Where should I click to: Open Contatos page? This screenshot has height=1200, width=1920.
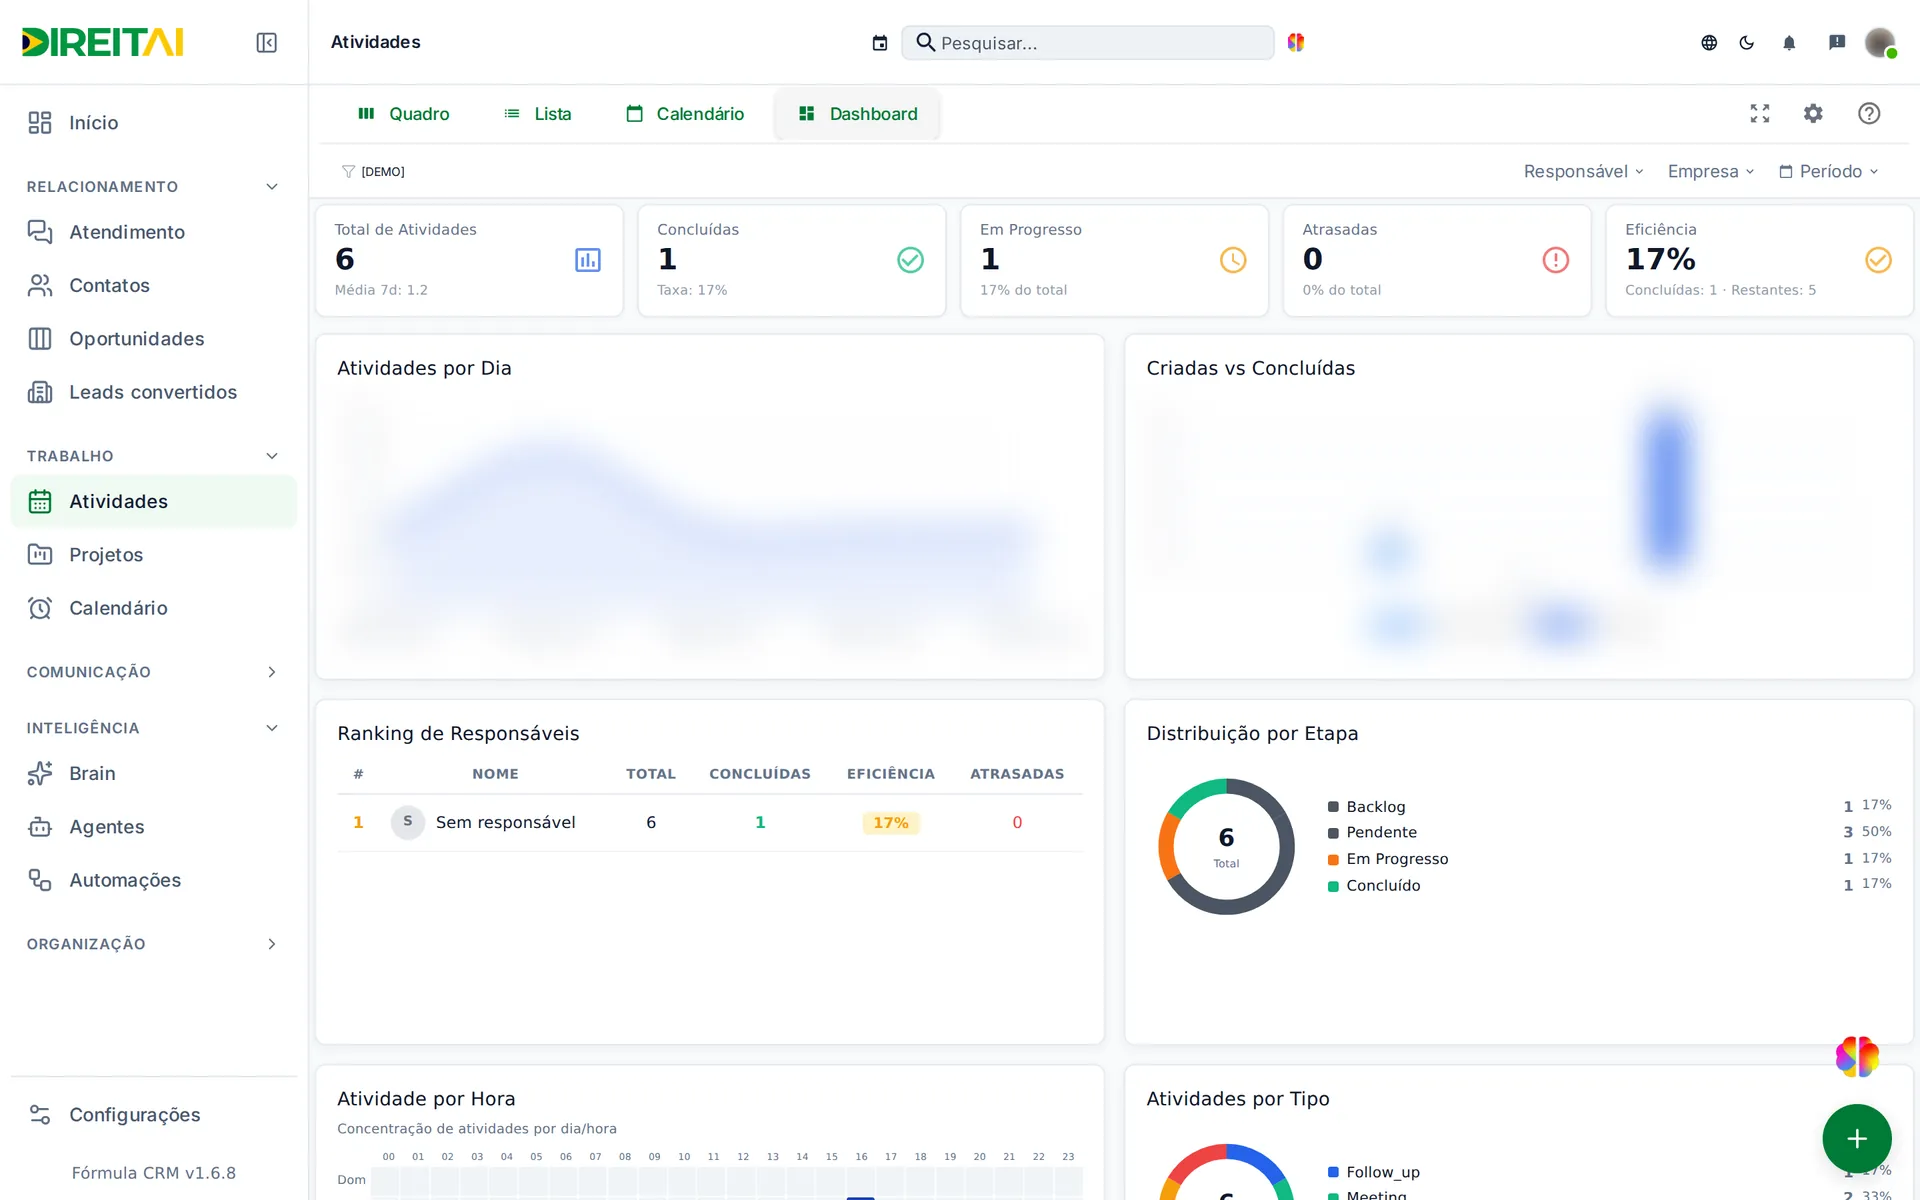pos(154,285)
